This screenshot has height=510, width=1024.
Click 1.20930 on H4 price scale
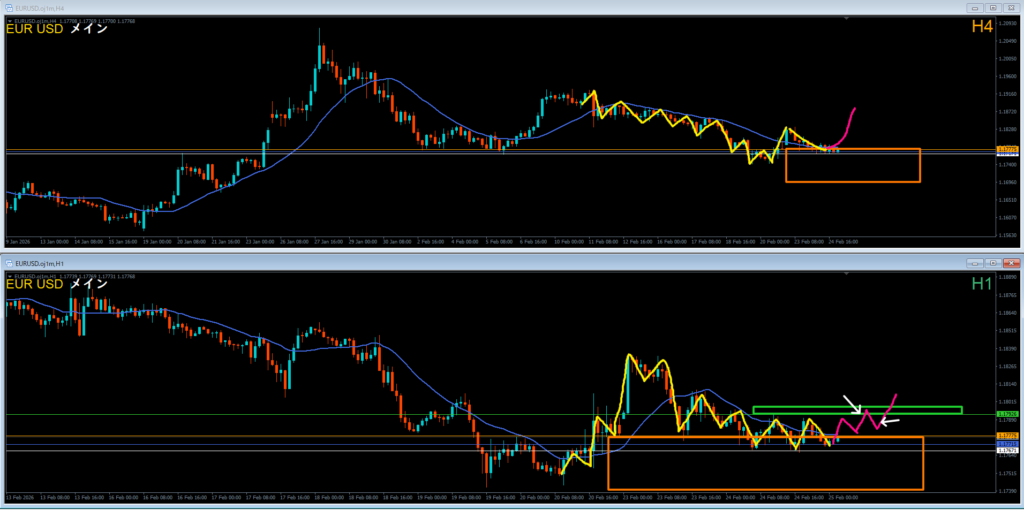pos(1008,23)
